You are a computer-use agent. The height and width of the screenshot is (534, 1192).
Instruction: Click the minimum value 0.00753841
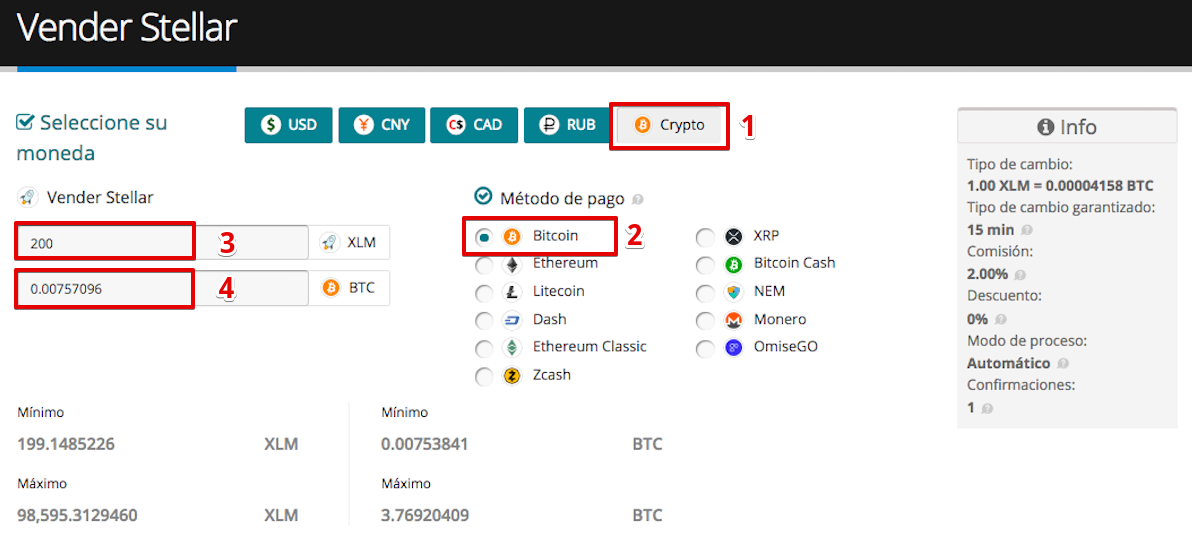tap(425, 444)
